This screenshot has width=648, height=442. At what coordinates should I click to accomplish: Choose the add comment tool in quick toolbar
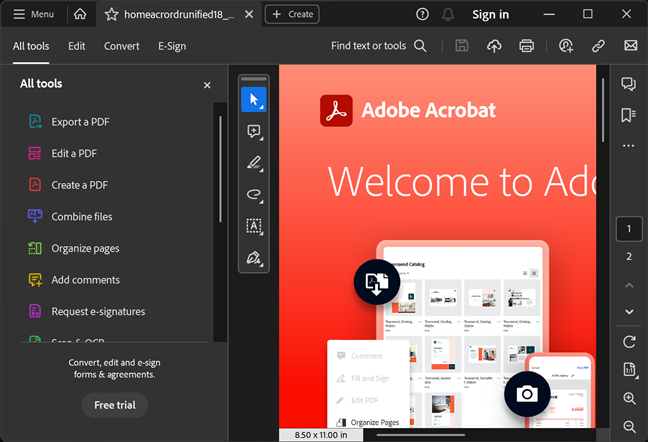[x=254, y=132]
